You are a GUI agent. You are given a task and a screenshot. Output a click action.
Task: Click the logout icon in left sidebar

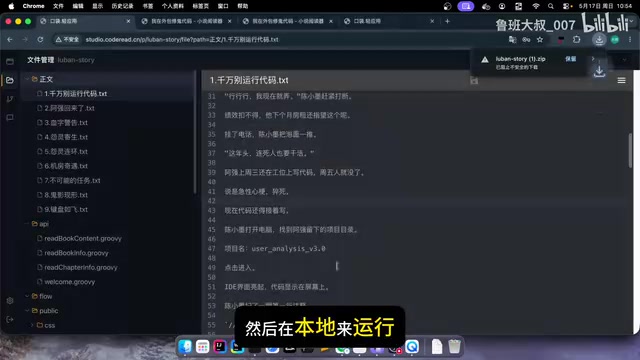[x=10, y=319]
